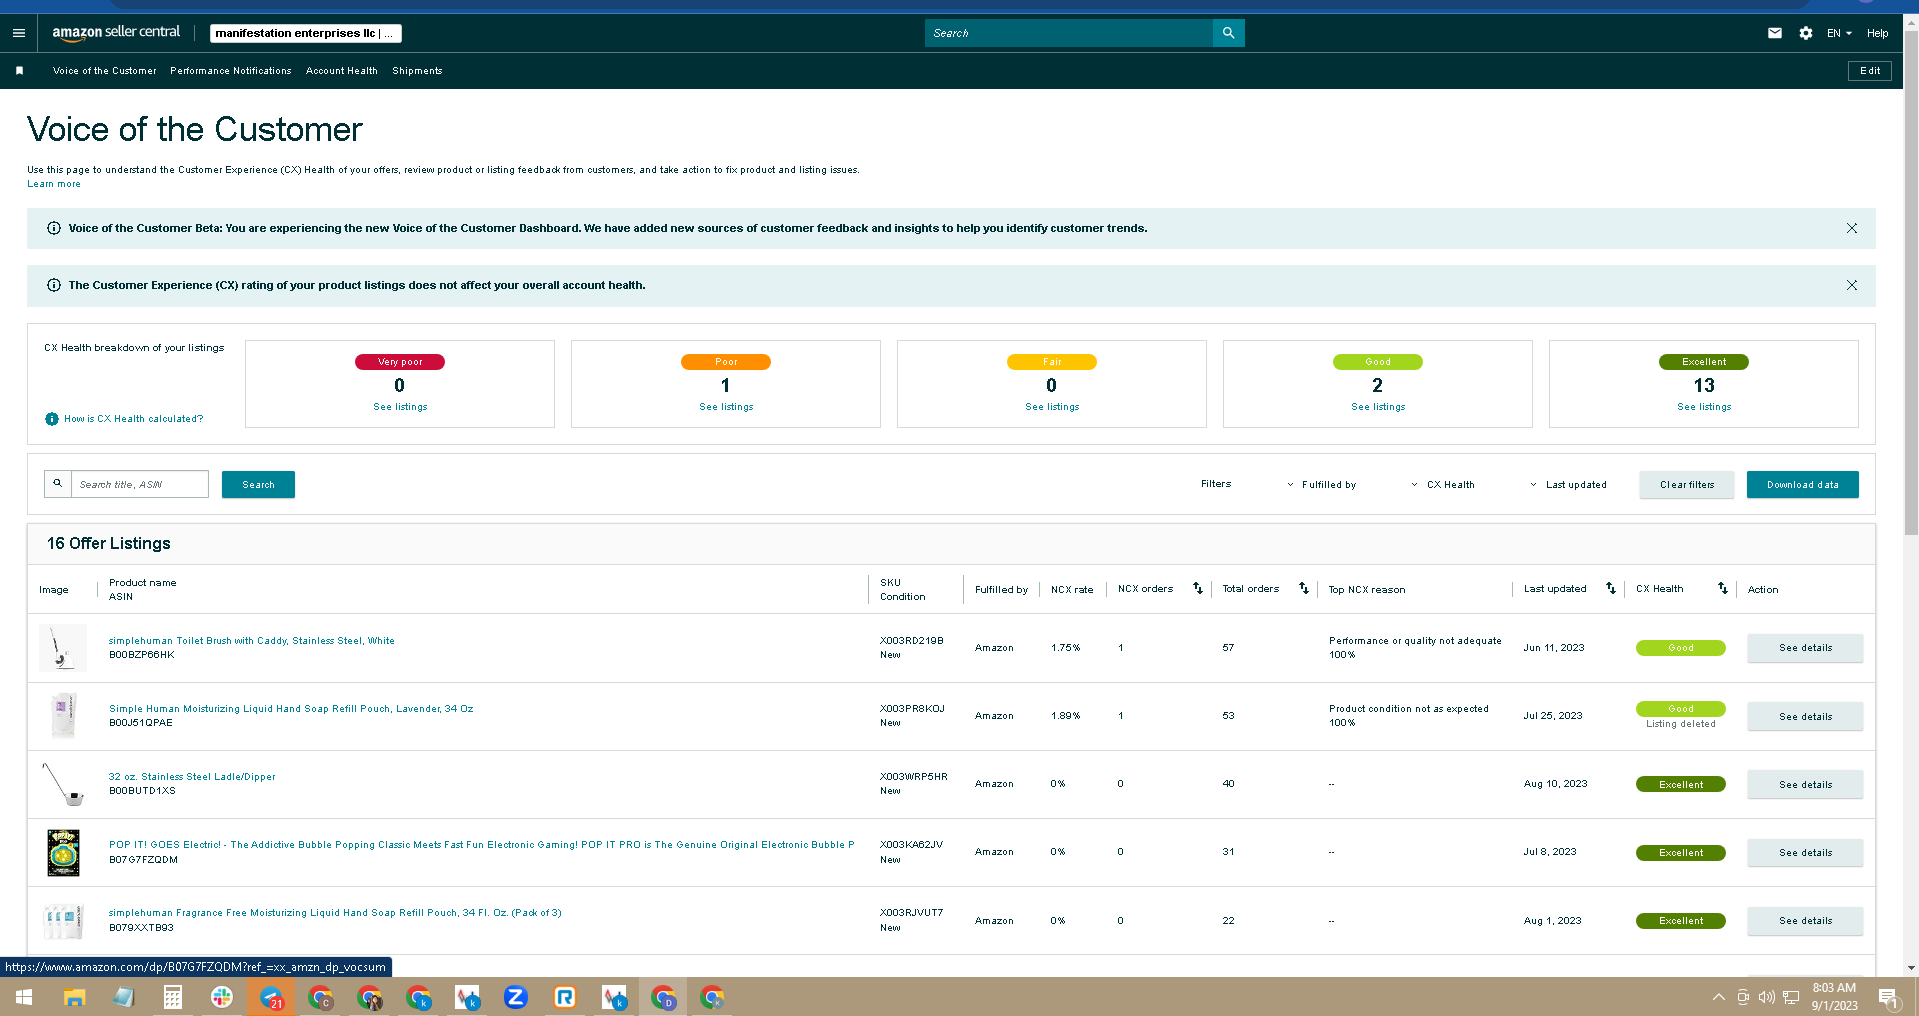Image resolution: width=1919 pixels, height=1016 pixels.
Task: Open How is CX Health calculated link
Action: [x=133, y=419]
